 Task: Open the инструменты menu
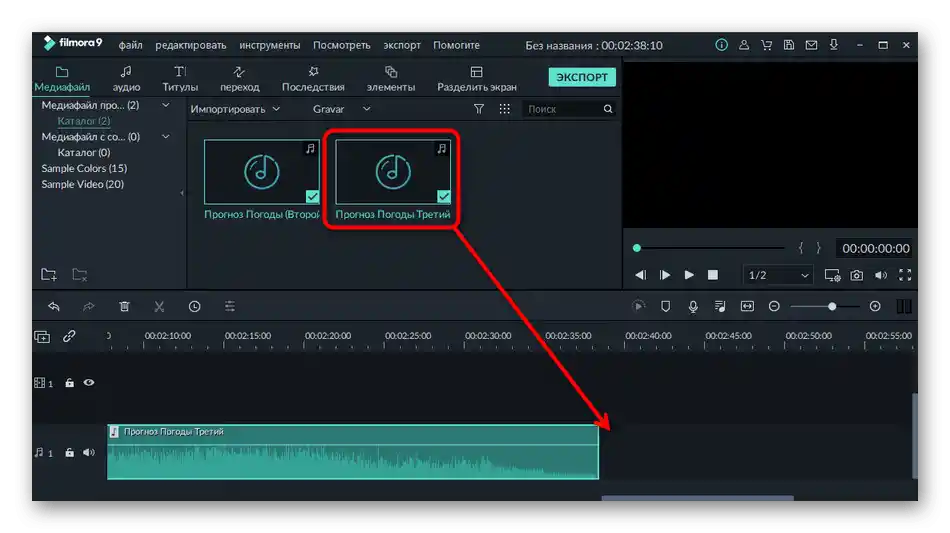[x=270, y=45]
